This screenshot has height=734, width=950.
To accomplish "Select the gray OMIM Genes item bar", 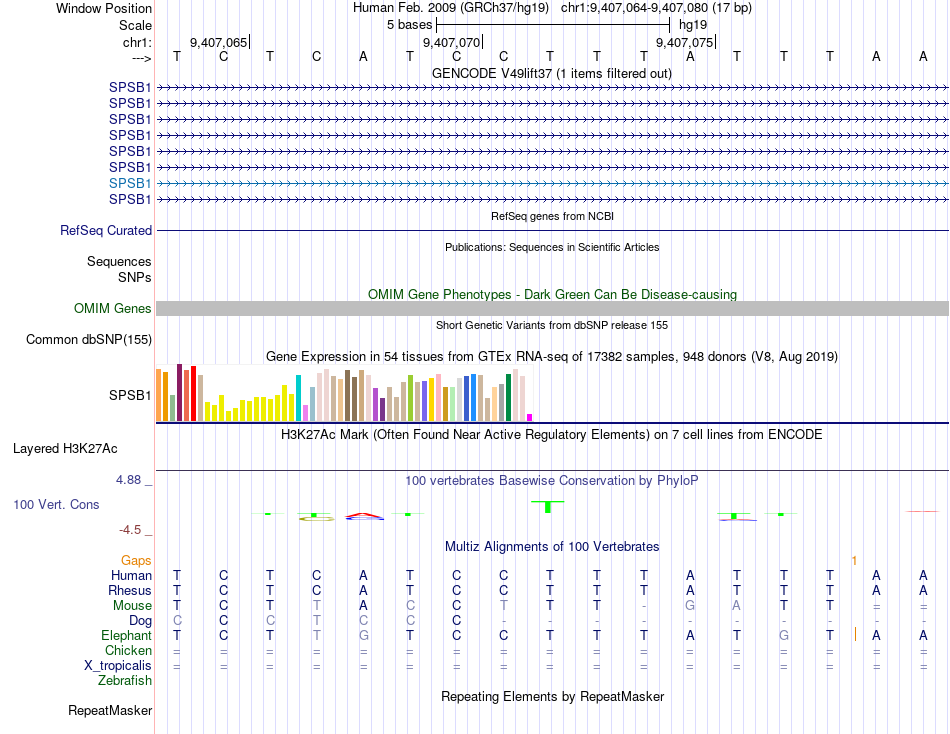I will pos(552,309).
